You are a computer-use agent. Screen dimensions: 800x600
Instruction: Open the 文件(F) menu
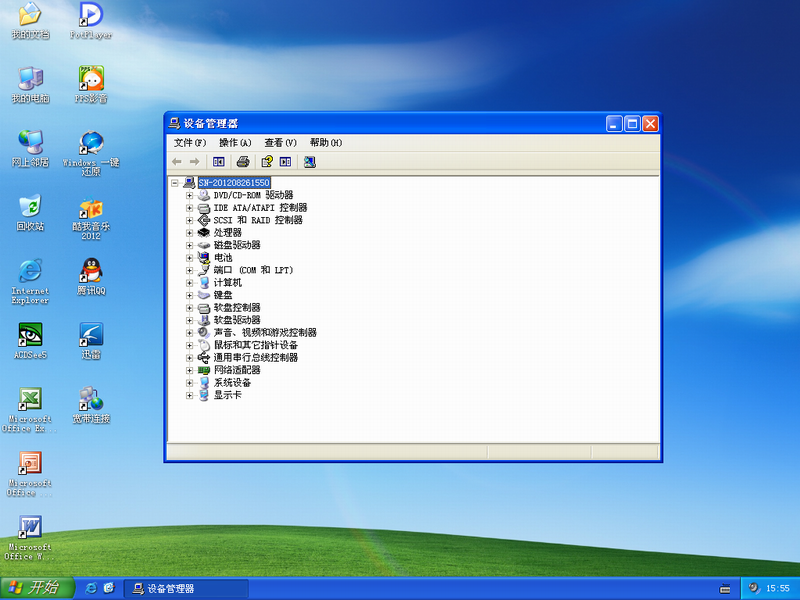190,143
